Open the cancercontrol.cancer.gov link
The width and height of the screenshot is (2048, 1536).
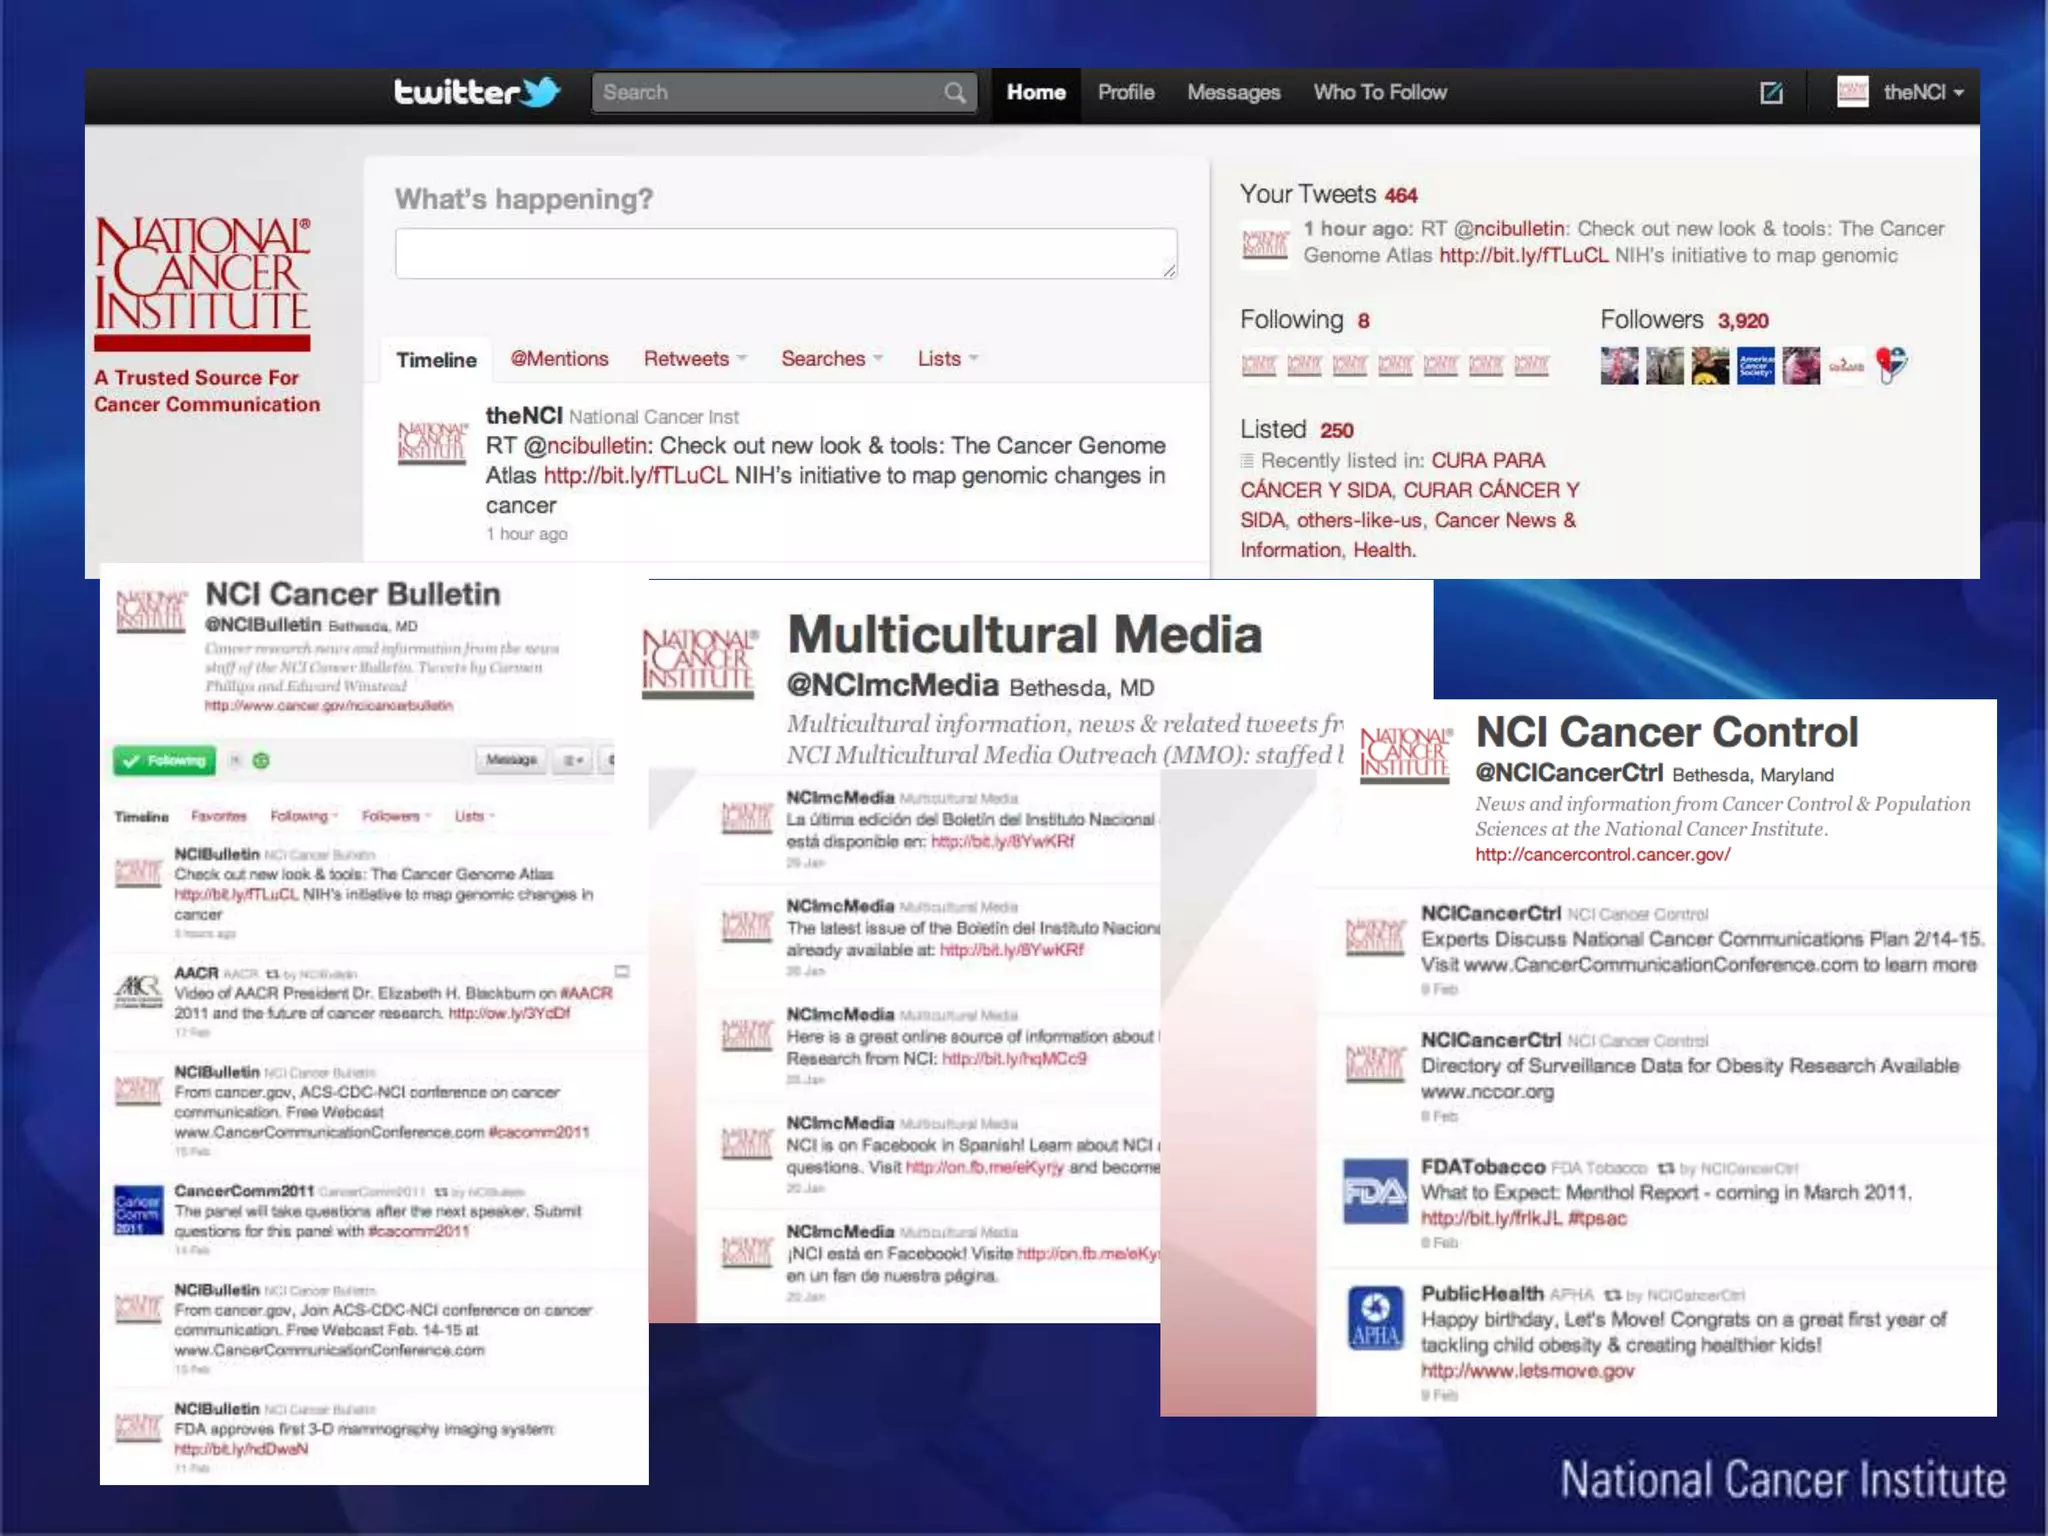(1602, 855)
